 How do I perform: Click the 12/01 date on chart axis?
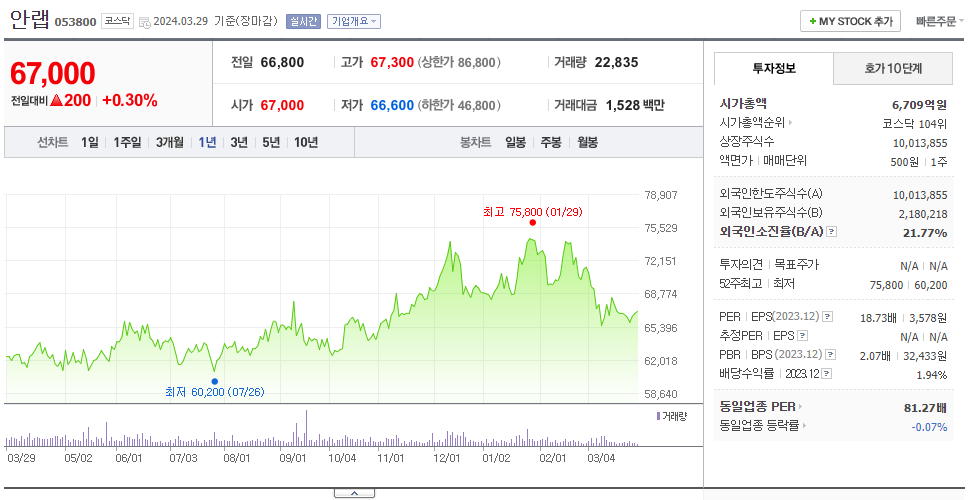[447, 459]
